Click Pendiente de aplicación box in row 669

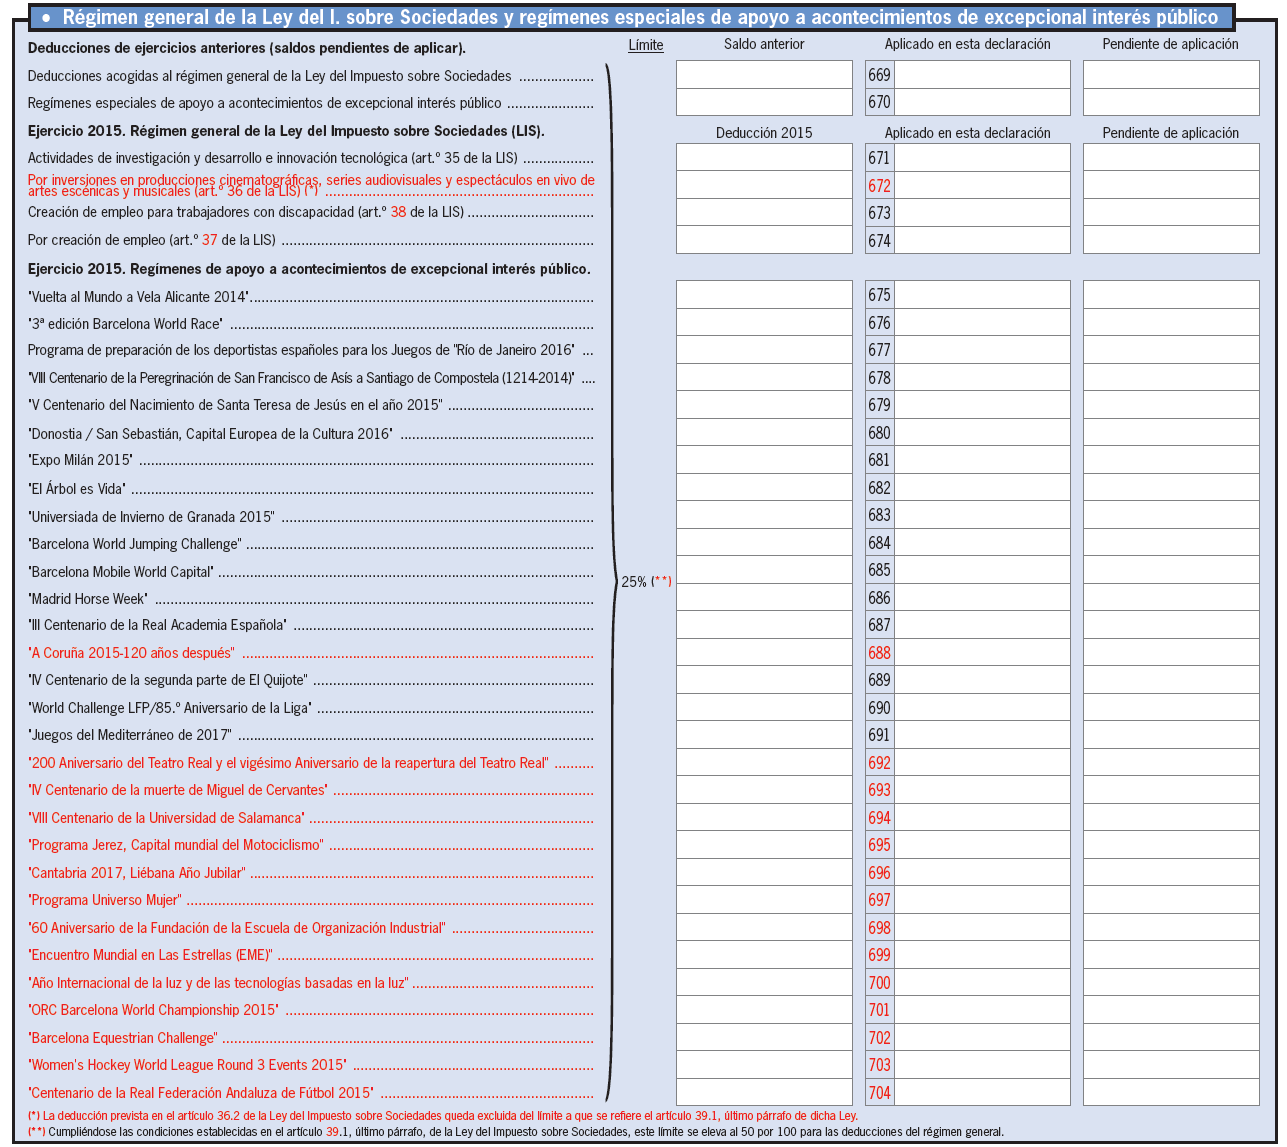(1171, 75)
